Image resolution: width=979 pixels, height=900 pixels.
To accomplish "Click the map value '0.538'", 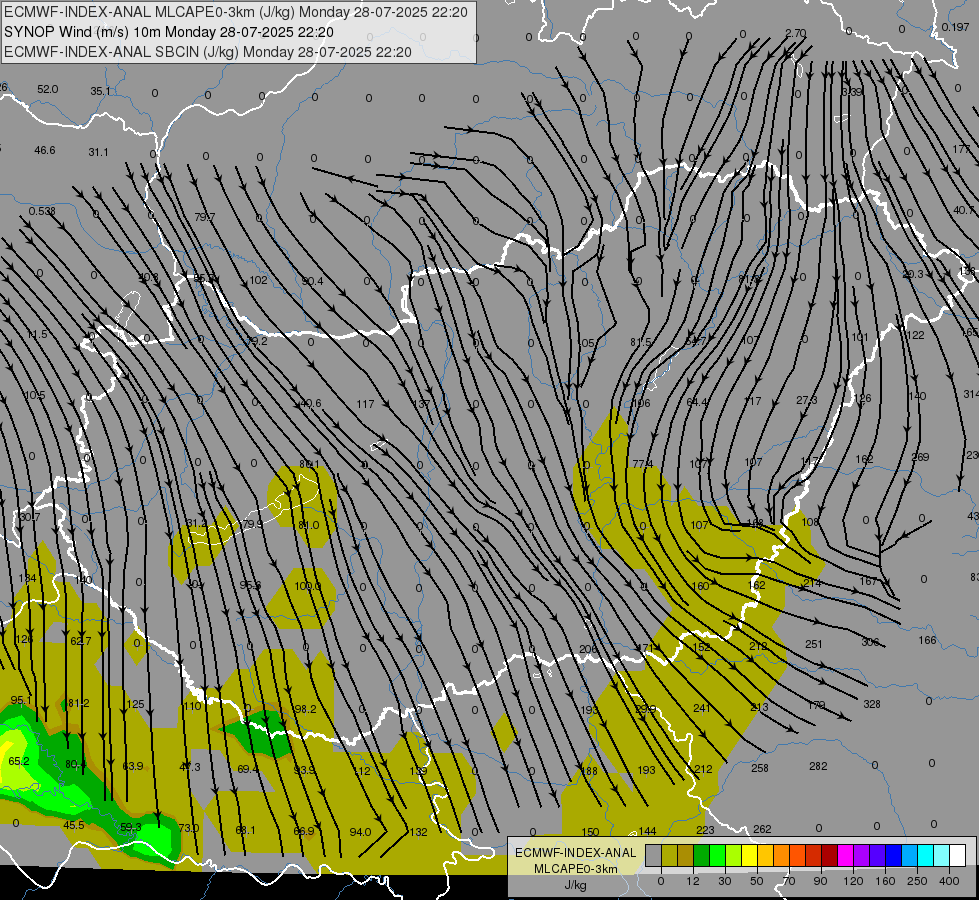I will [x=42, y=211].
